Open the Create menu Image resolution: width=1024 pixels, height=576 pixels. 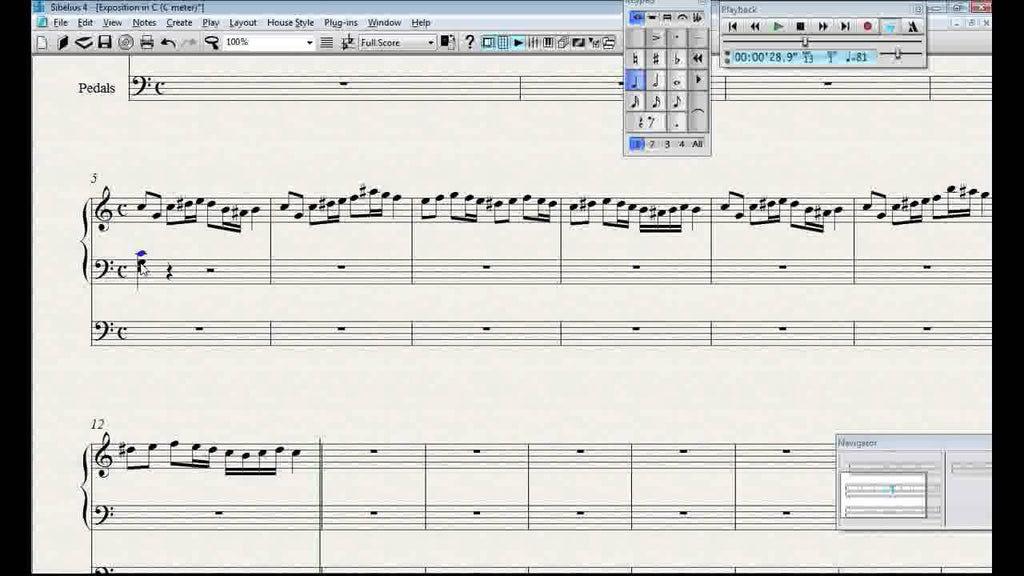pos(179,22)
